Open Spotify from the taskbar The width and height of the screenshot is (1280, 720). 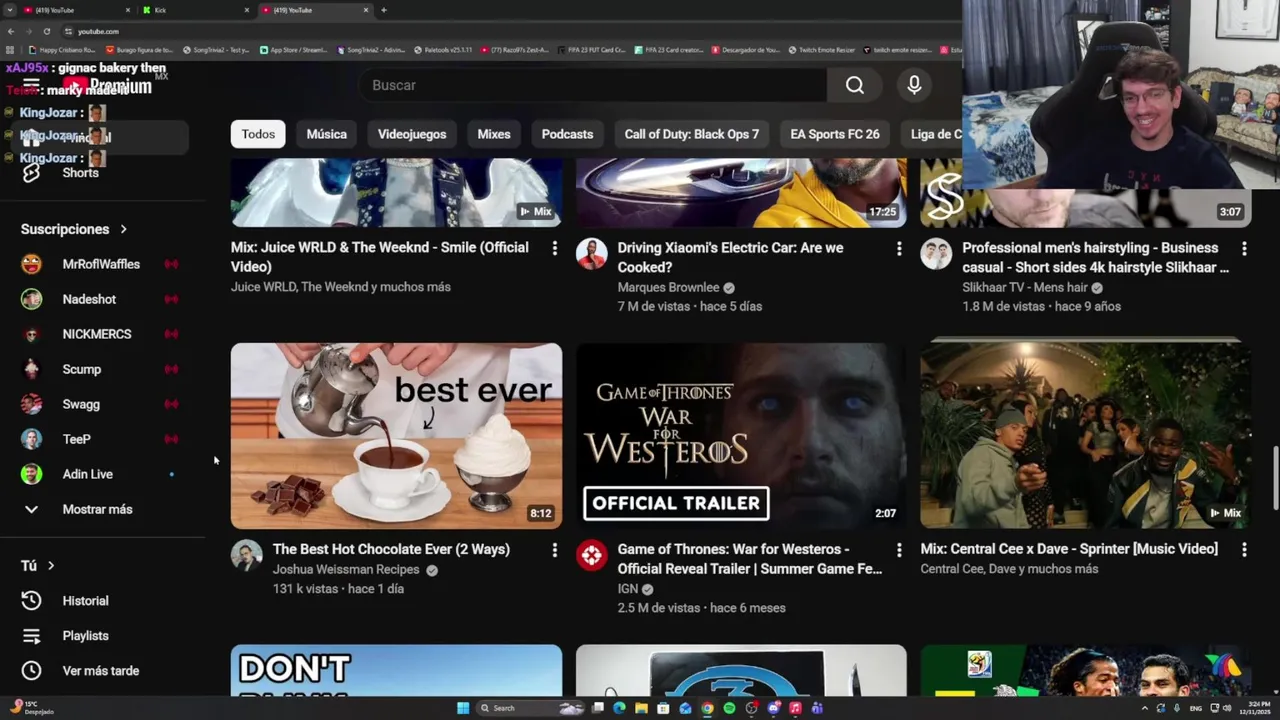729,708
